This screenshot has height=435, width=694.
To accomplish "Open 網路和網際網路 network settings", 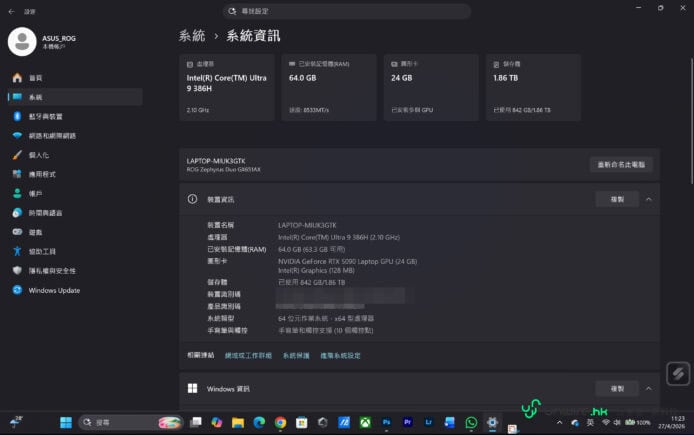I will (75, 136).
